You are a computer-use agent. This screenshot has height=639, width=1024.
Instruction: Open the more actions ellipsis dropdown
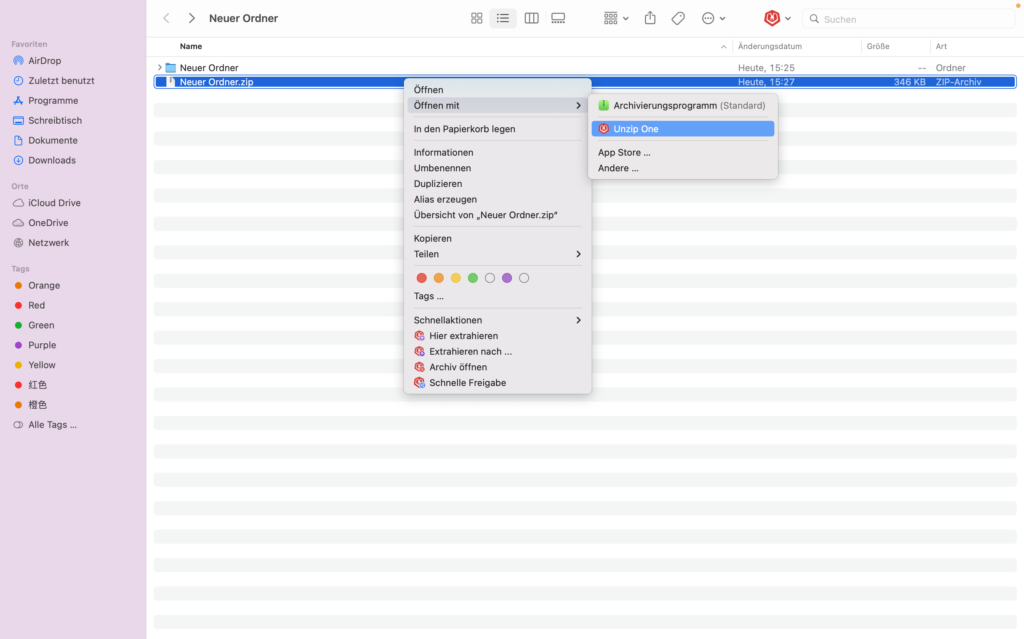pos(713,18)
